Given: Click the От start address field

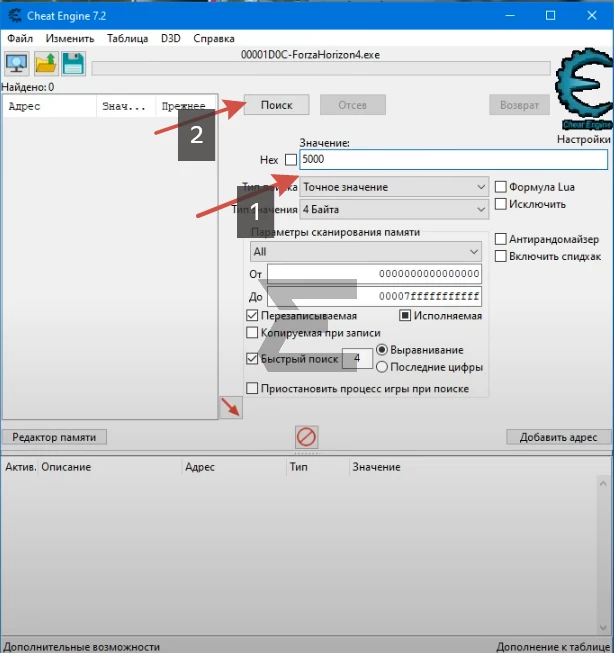Looking at the screenshot, I should click(x=374, y=274).
